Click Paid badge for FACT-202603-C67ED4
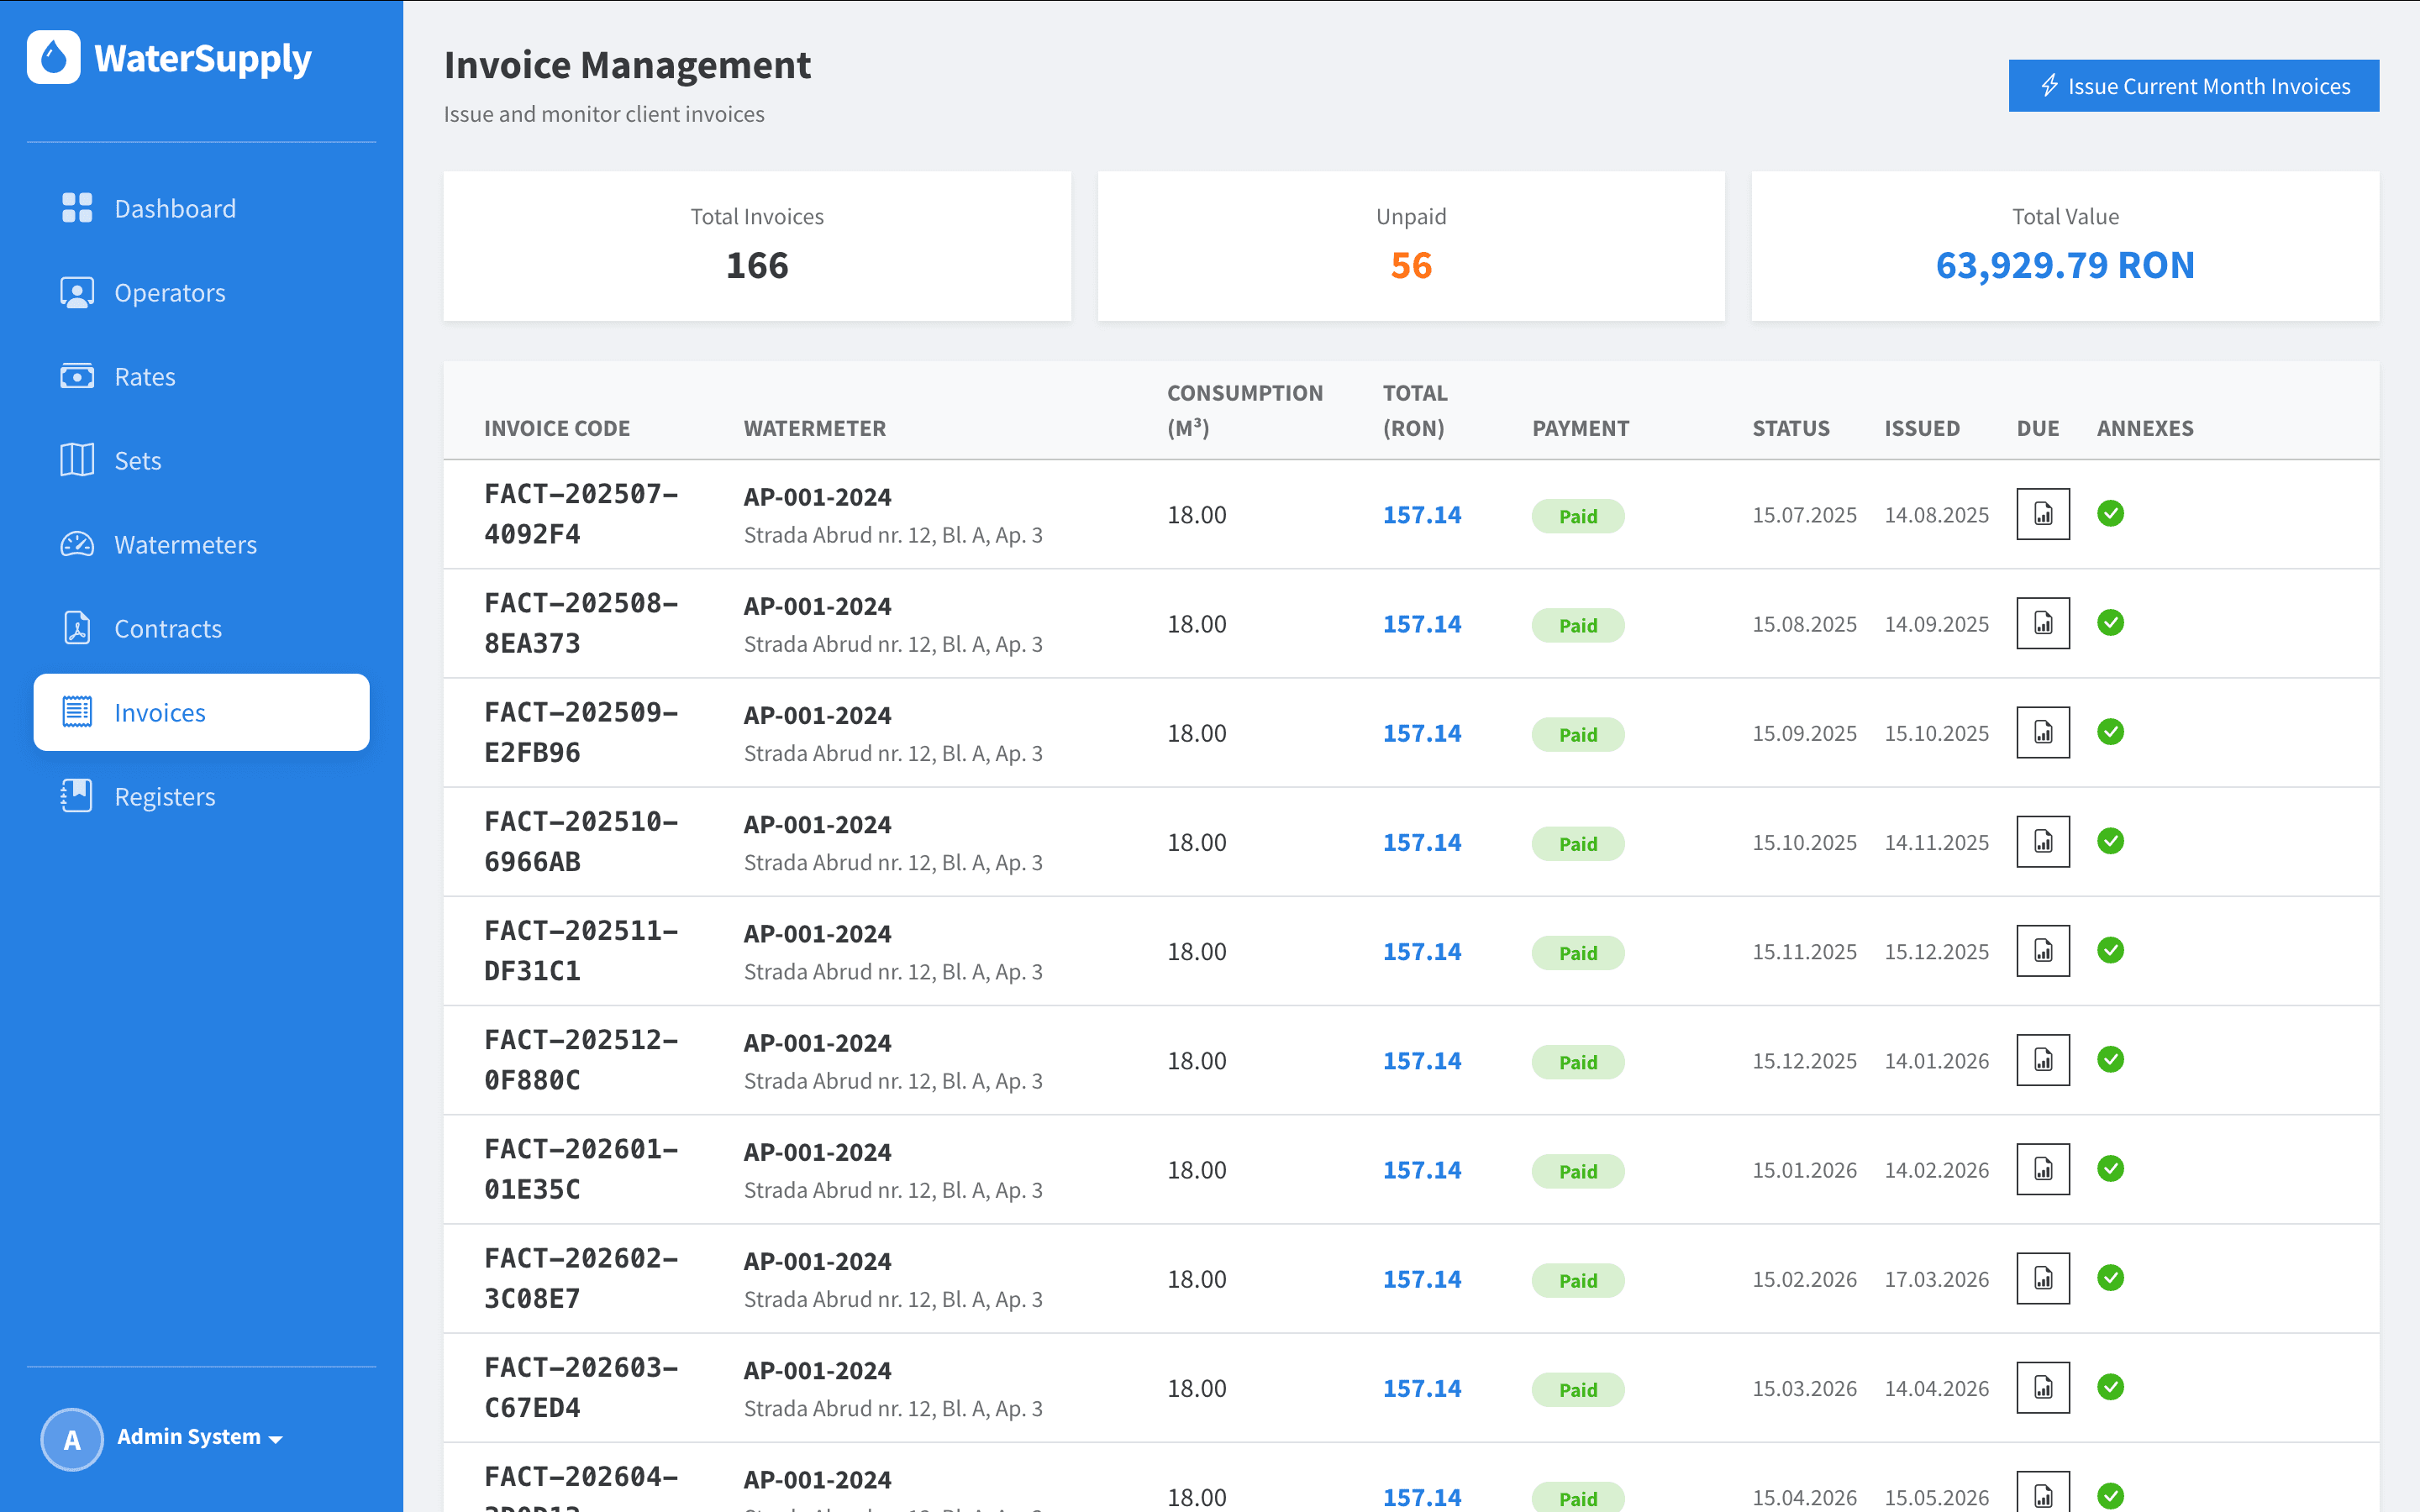Viewport: 2420px width, 1512px height. (x=1578, y=1389)
